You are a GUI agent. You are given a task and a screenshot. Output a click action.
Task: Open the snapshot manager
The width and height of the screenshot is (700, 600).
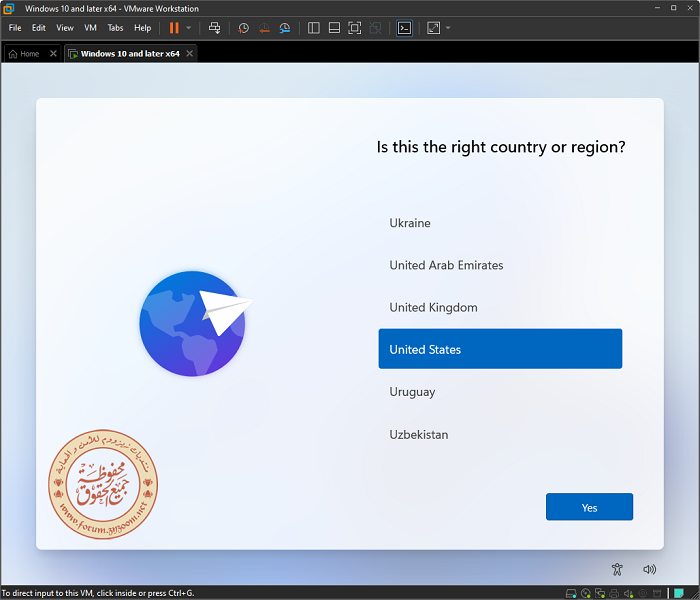coord(284,28)
